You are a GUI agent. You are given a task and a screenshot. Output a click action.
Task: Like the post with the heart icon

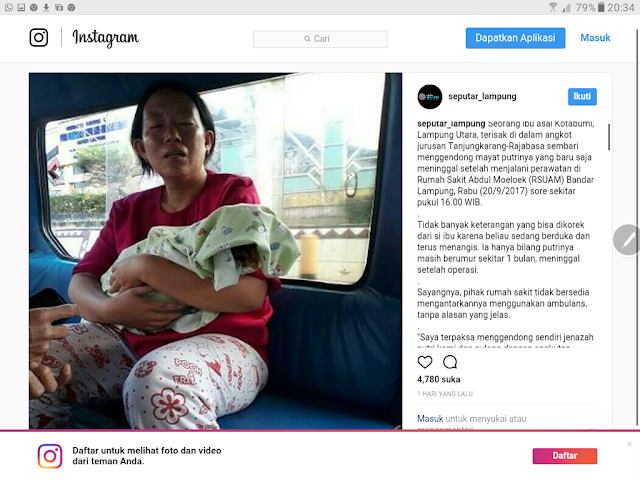click(425, 362)
